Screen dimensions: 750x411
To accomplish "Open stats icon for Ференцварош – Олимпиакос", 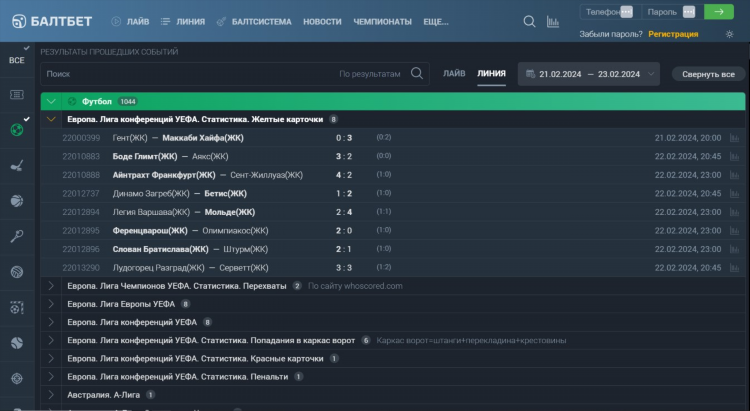I will point(734,231).
